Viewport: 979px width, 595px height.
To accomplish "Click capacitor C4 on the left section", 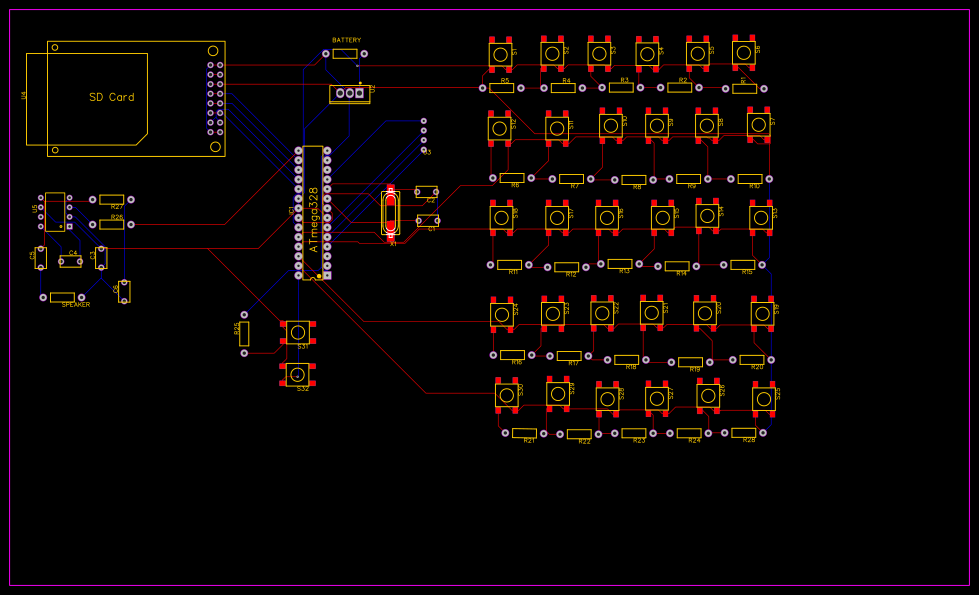I will tap(71, 262).
